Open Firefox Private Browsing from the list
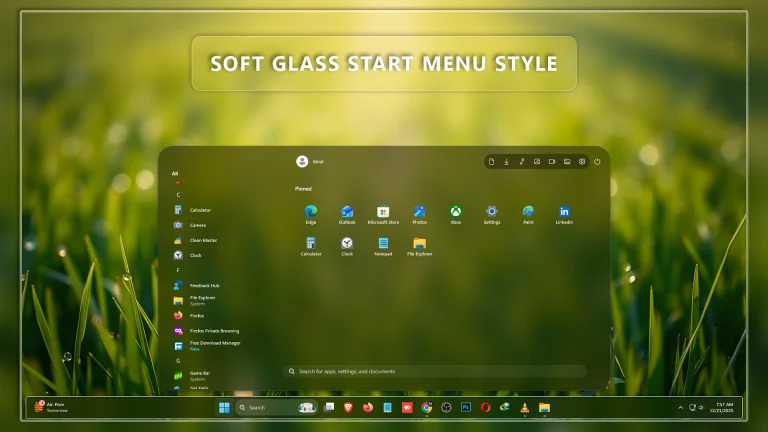This screenshot has height=432, width=768. (206, 331)
